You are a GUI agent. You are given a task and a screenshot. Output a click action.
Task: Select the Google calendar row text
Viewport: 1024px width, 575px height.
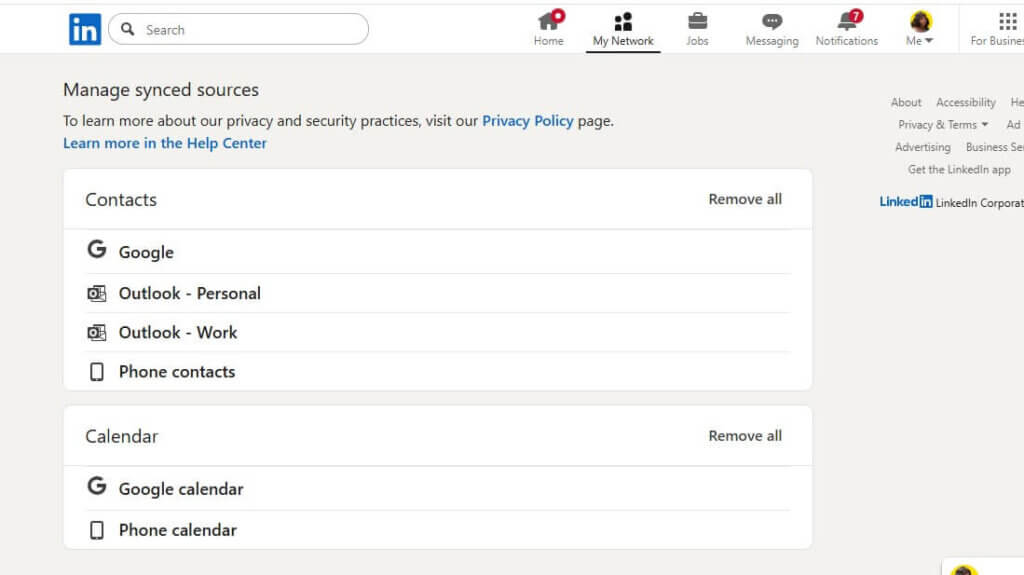(x=180, y=489)
